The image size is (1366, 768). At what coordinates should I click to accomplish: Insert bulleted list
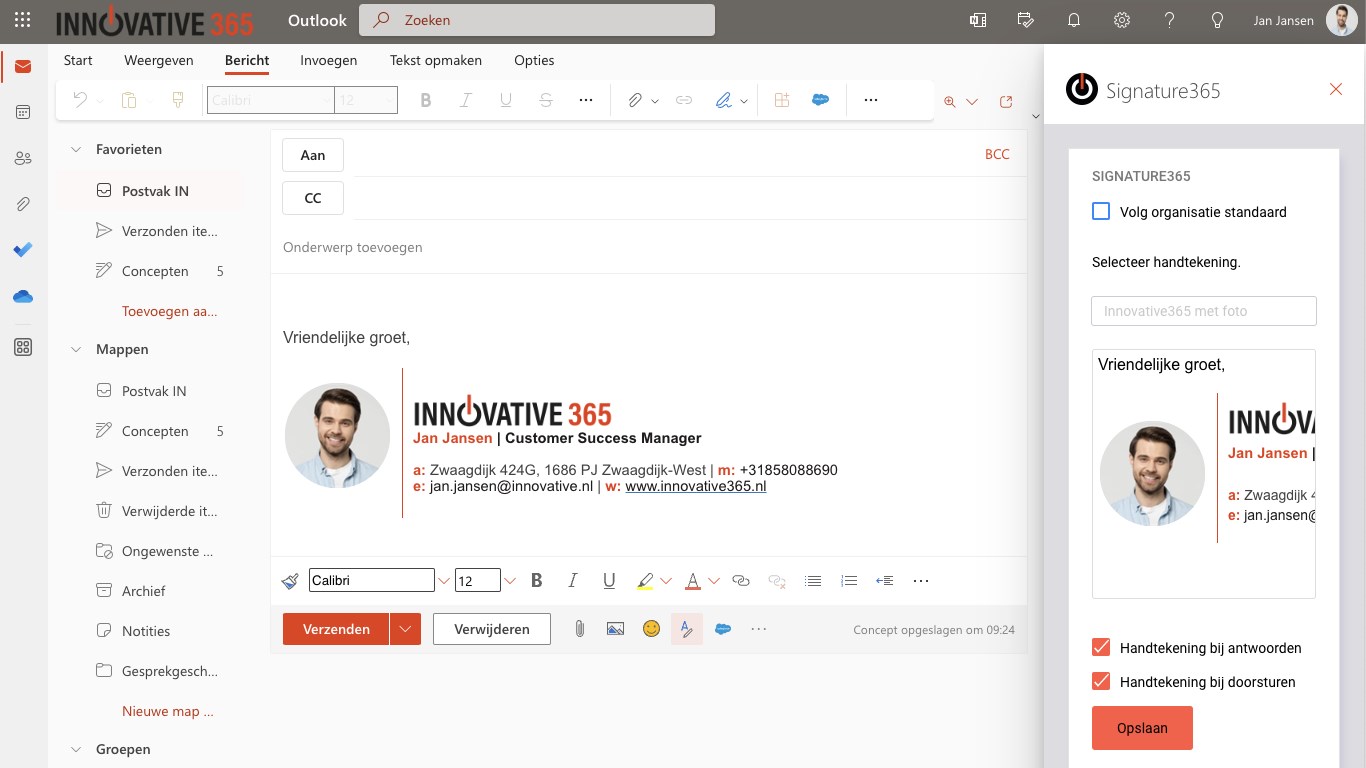point(813,581)
